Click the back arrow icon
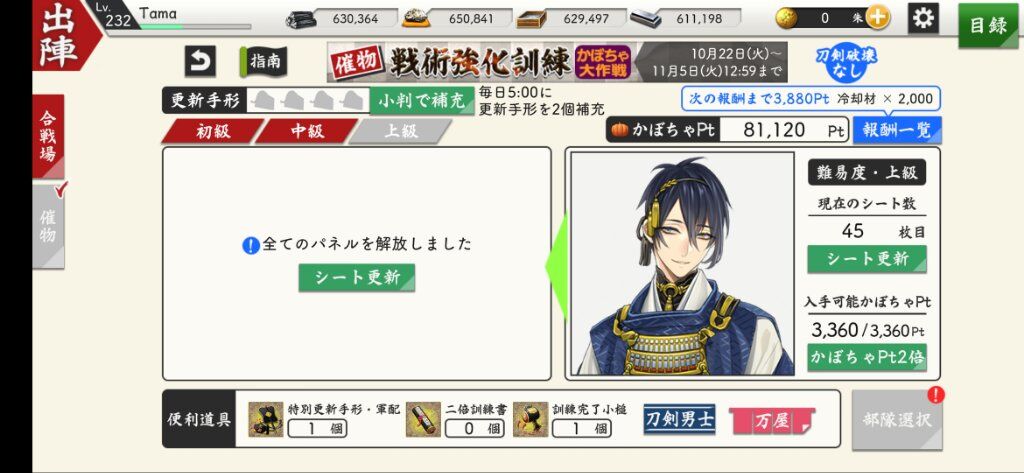 pyautogui.click(x=200, y=61)
